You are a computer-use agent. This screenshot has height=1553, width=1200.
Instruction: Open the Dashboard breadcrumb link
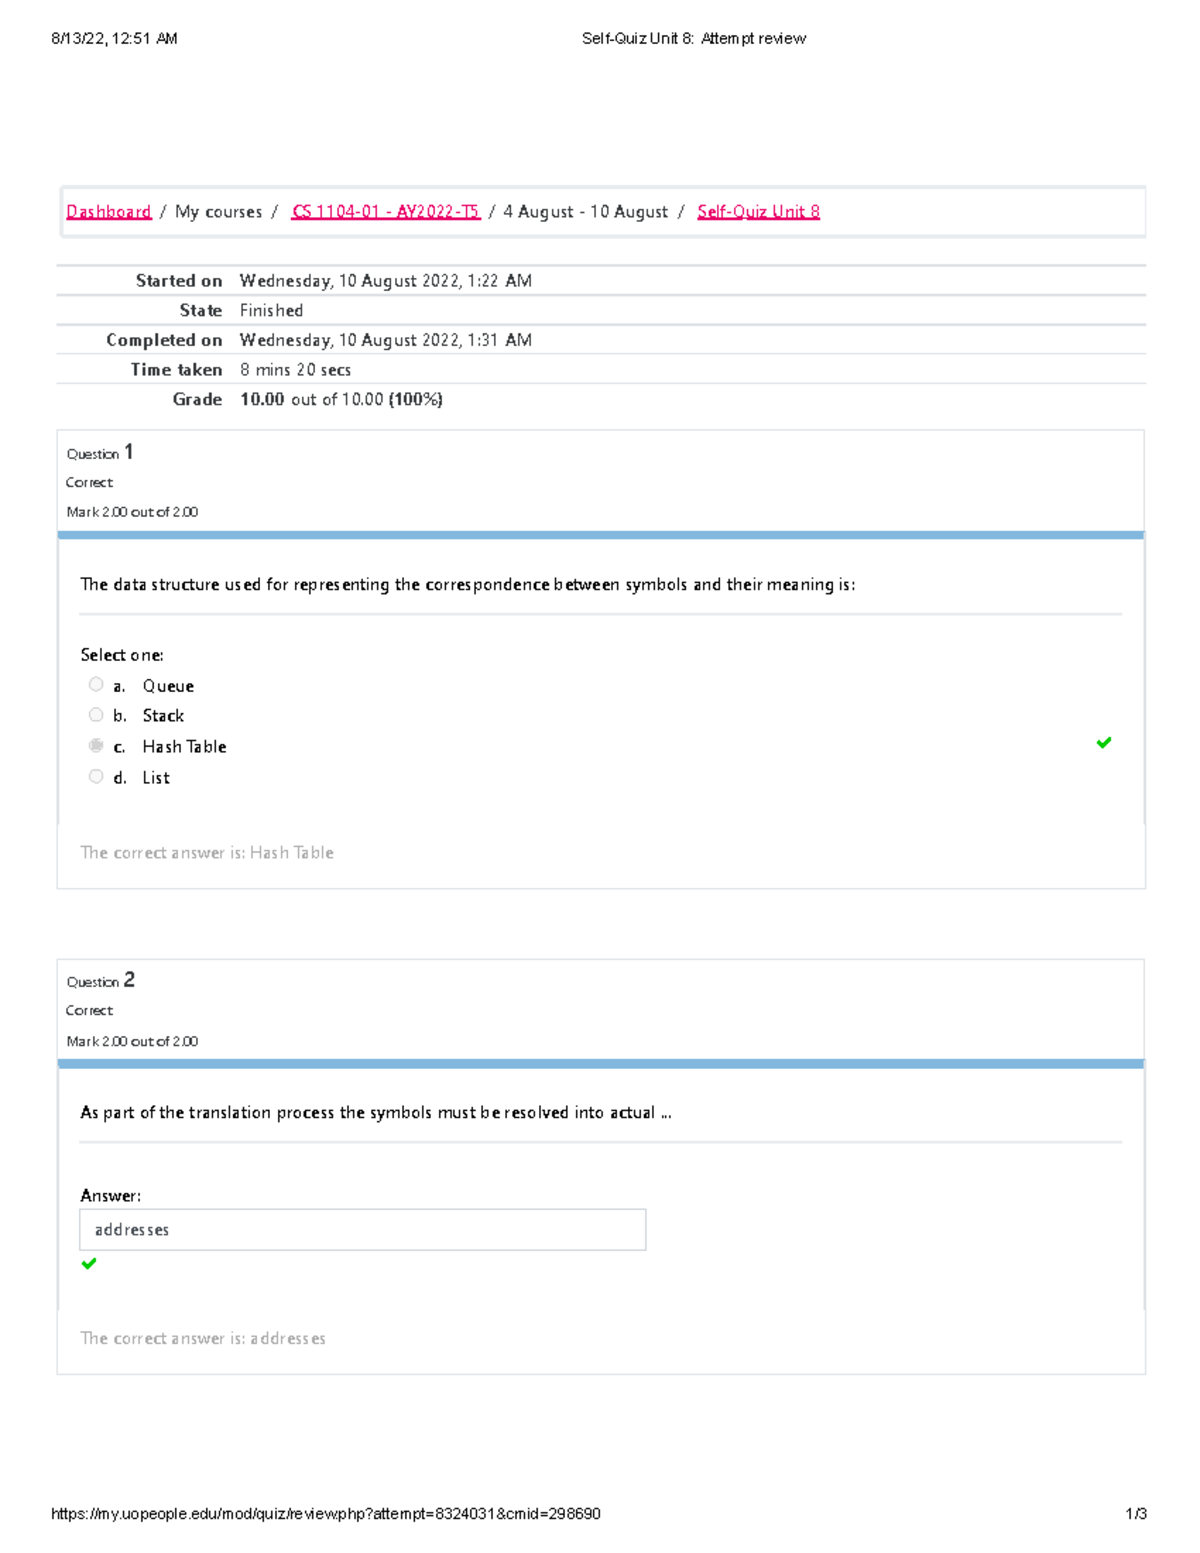(x=108, y=212)
